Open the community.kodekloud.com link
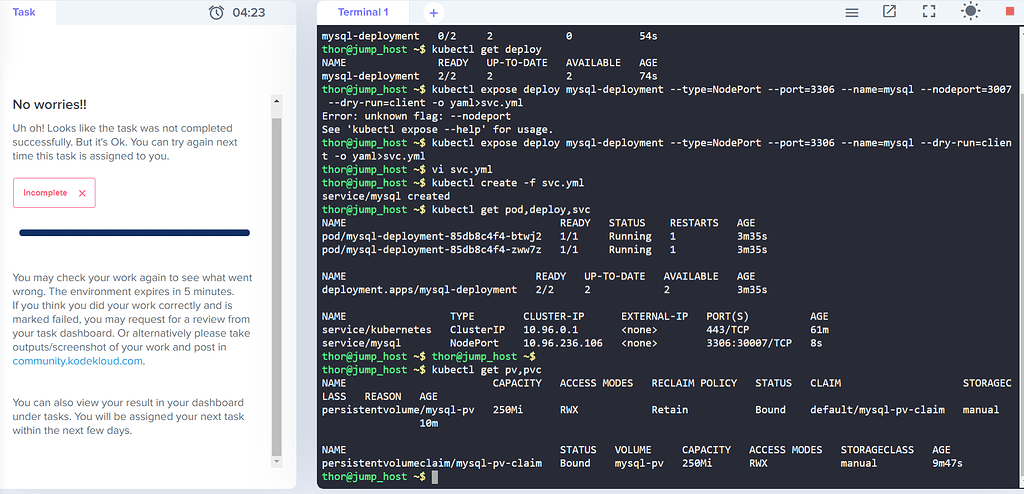This screenshot has height=494, width=1024. [78, 361]
